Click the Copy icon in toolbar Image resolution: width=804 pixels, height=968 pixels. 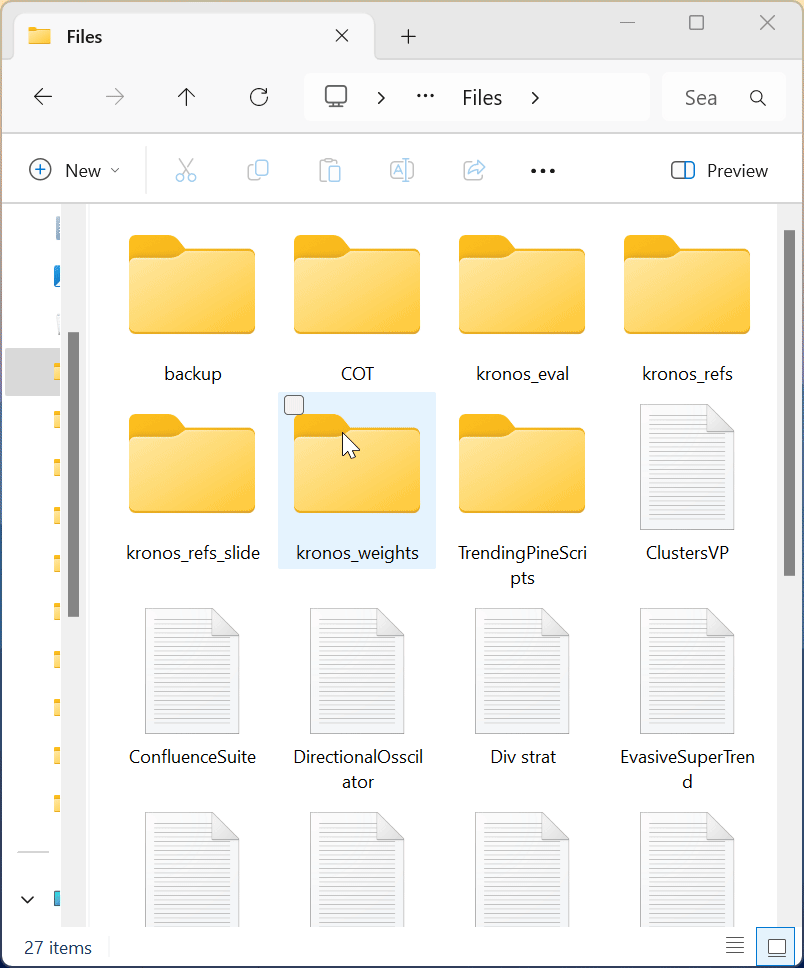tap(258, 170)
